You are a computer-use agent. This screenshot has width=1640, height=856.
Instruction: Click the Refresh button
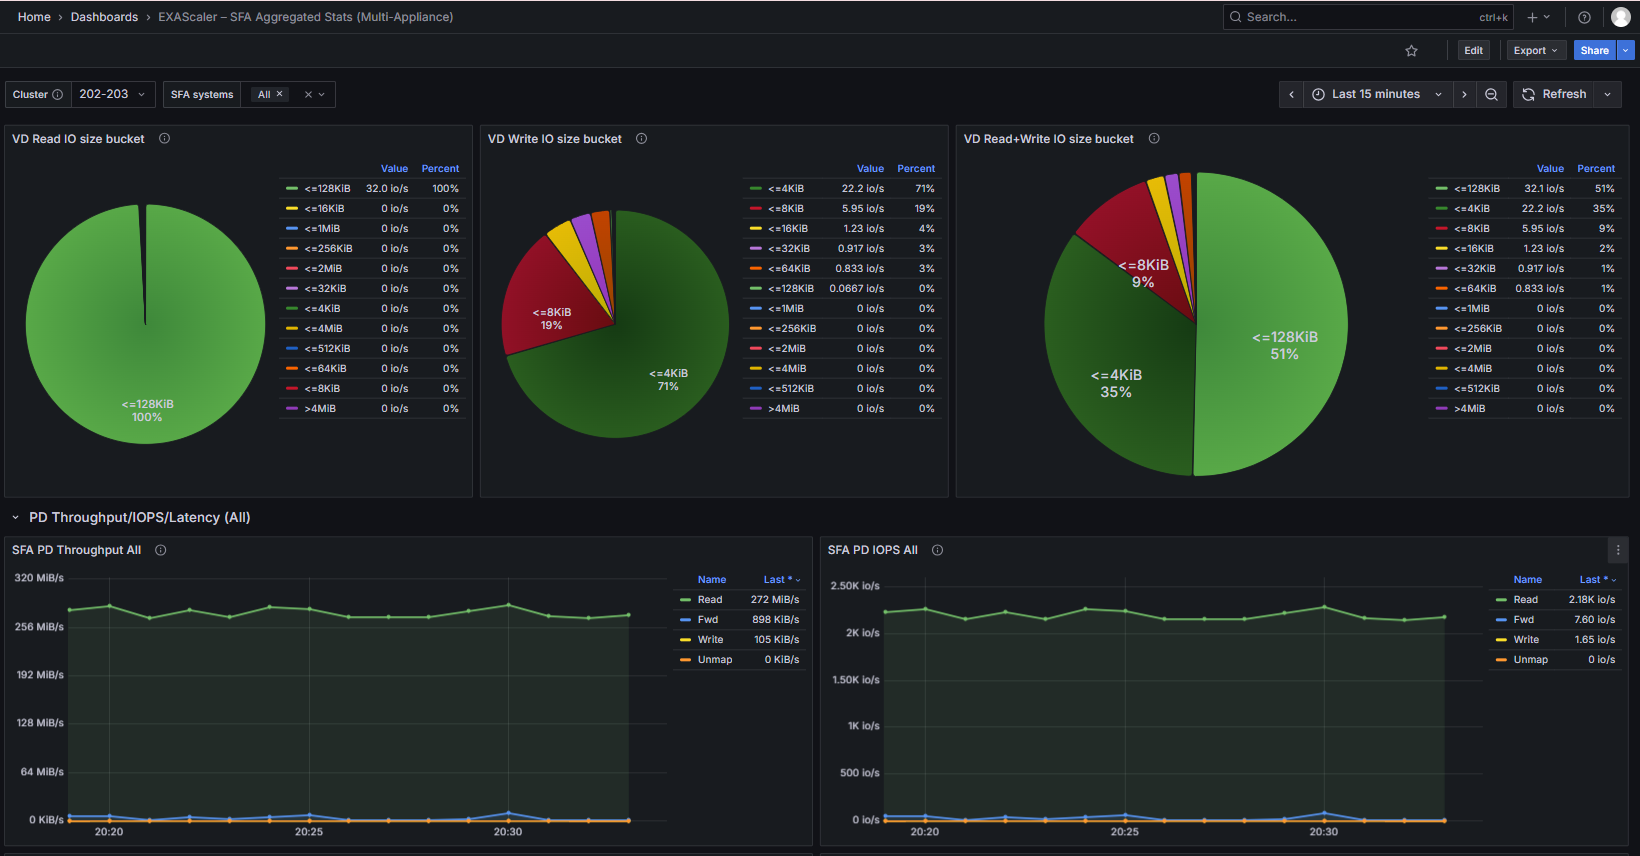click(1554, 94)
